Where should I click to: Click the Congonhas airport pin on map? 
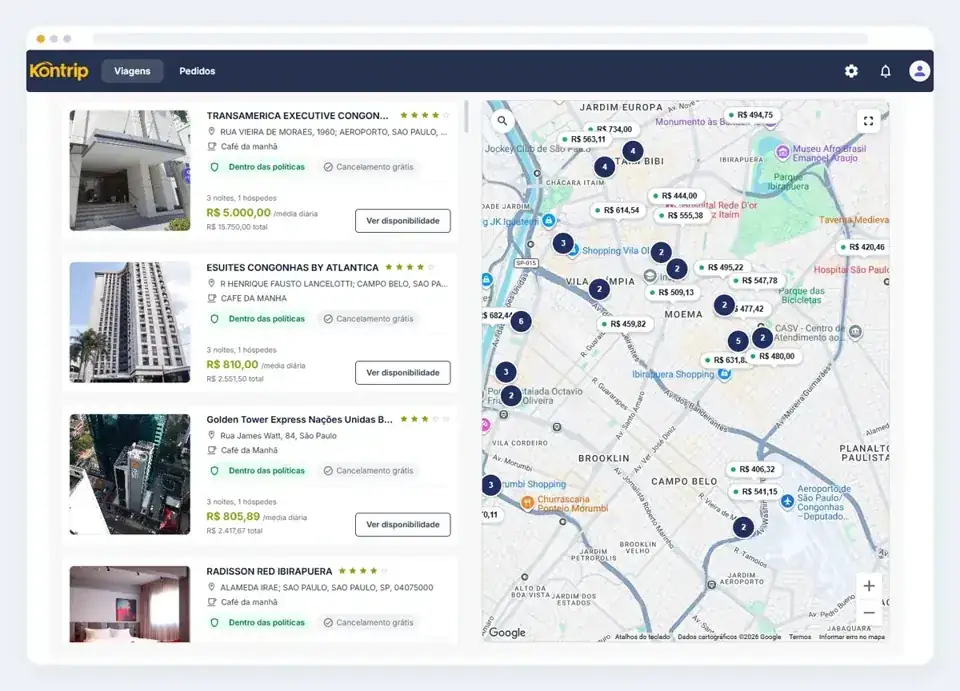787,501
